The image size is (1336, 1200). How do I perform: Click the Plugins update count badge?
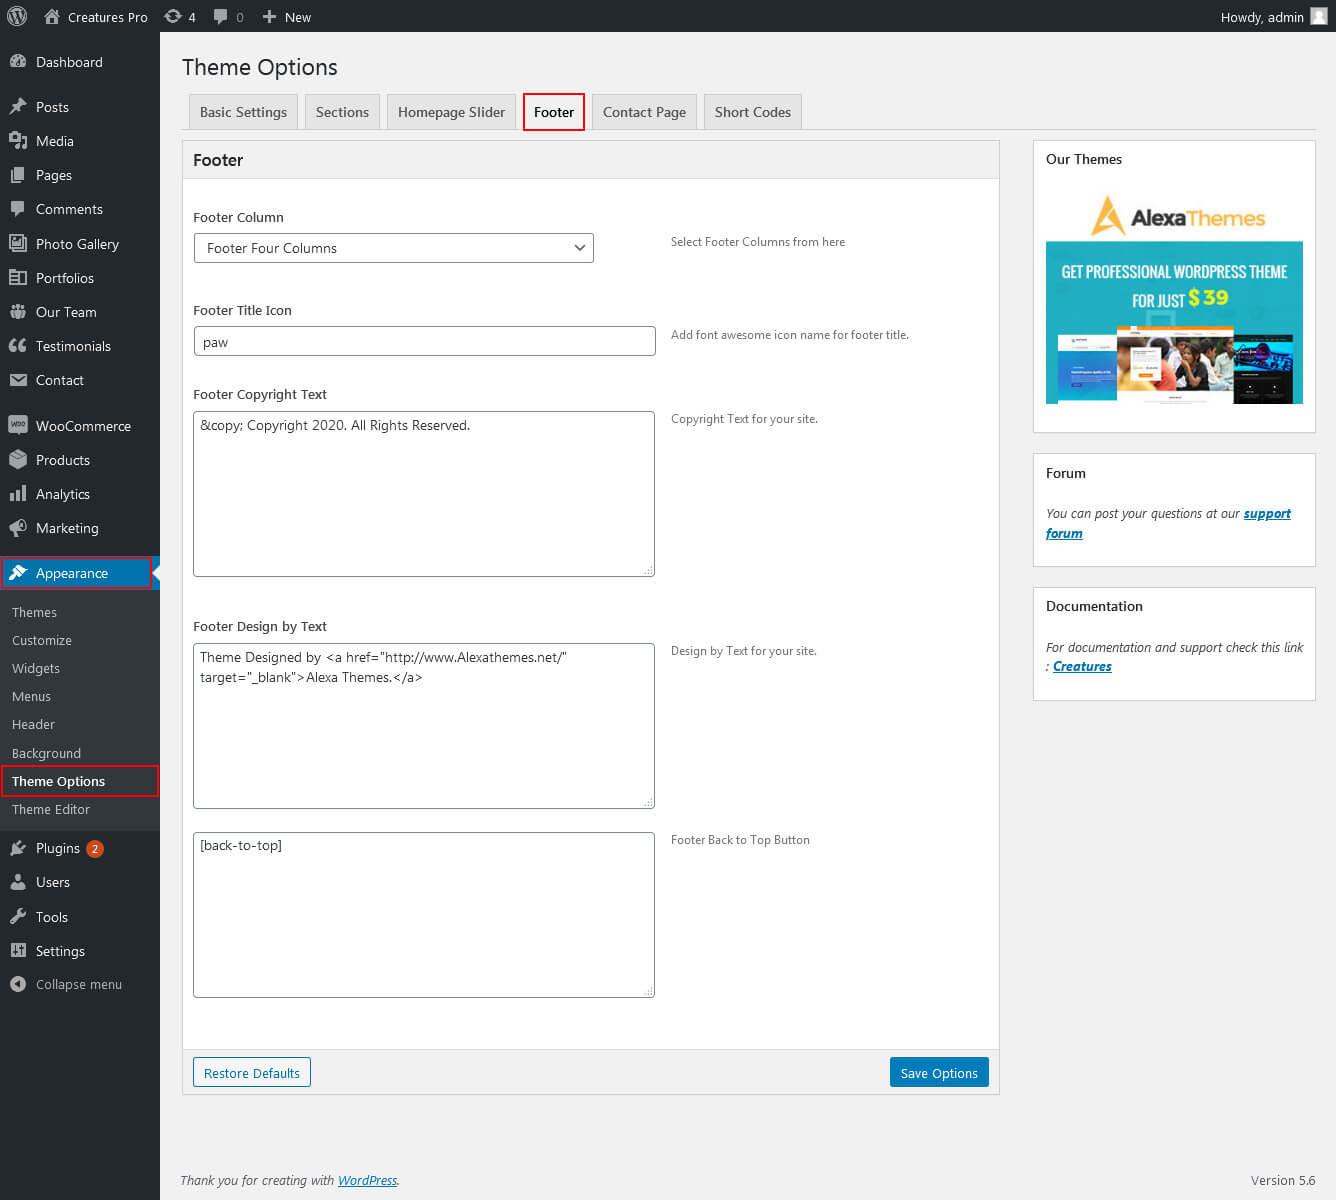95,849
